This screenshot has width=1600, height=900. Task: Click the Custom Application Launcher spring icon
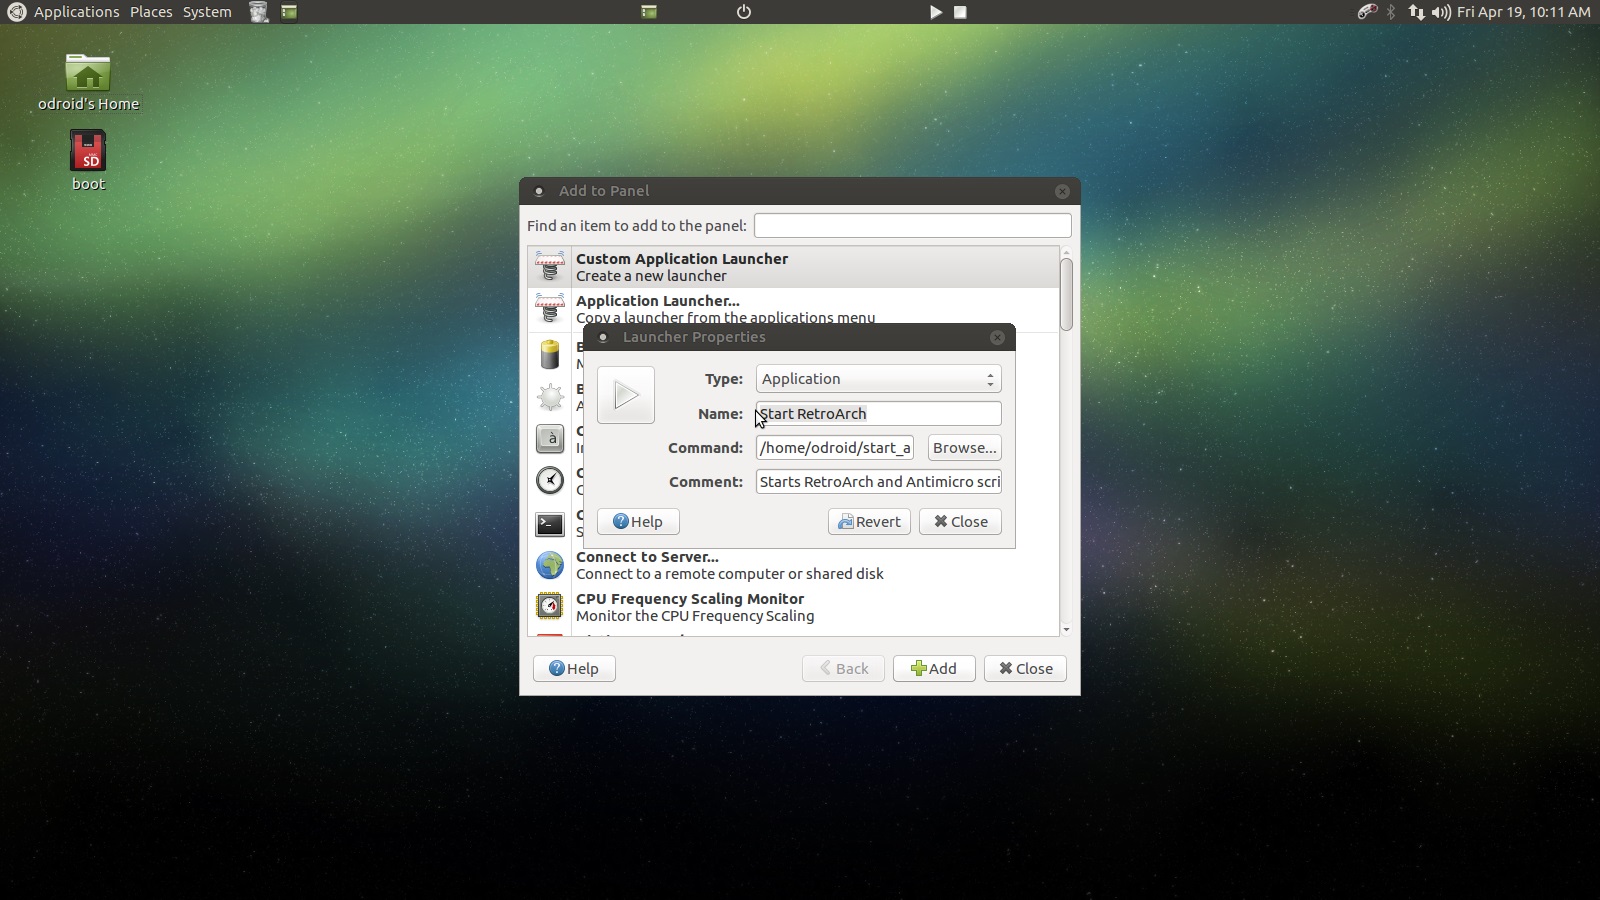(551, 267)
